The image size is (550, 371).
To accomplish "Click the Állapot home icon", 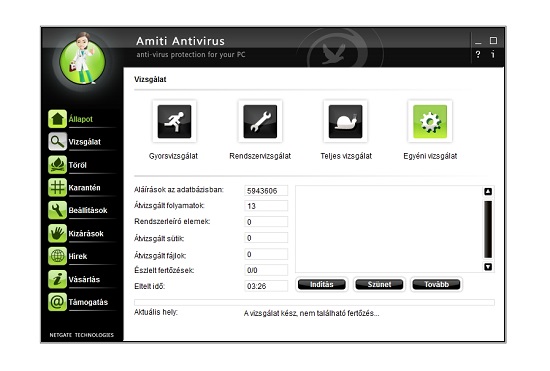I will (57, 119).
